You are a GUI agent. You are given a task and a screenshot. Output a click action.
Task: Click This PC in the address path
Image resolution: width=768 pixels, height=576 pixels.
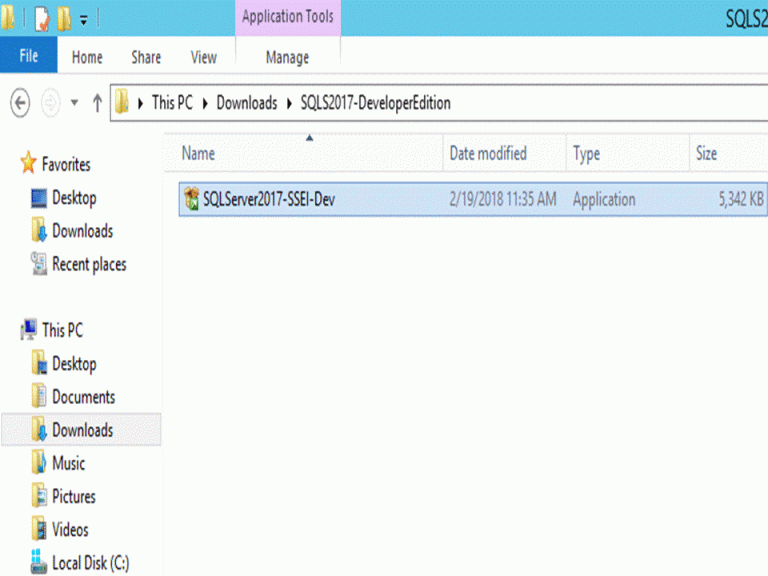tap(172, 103)
